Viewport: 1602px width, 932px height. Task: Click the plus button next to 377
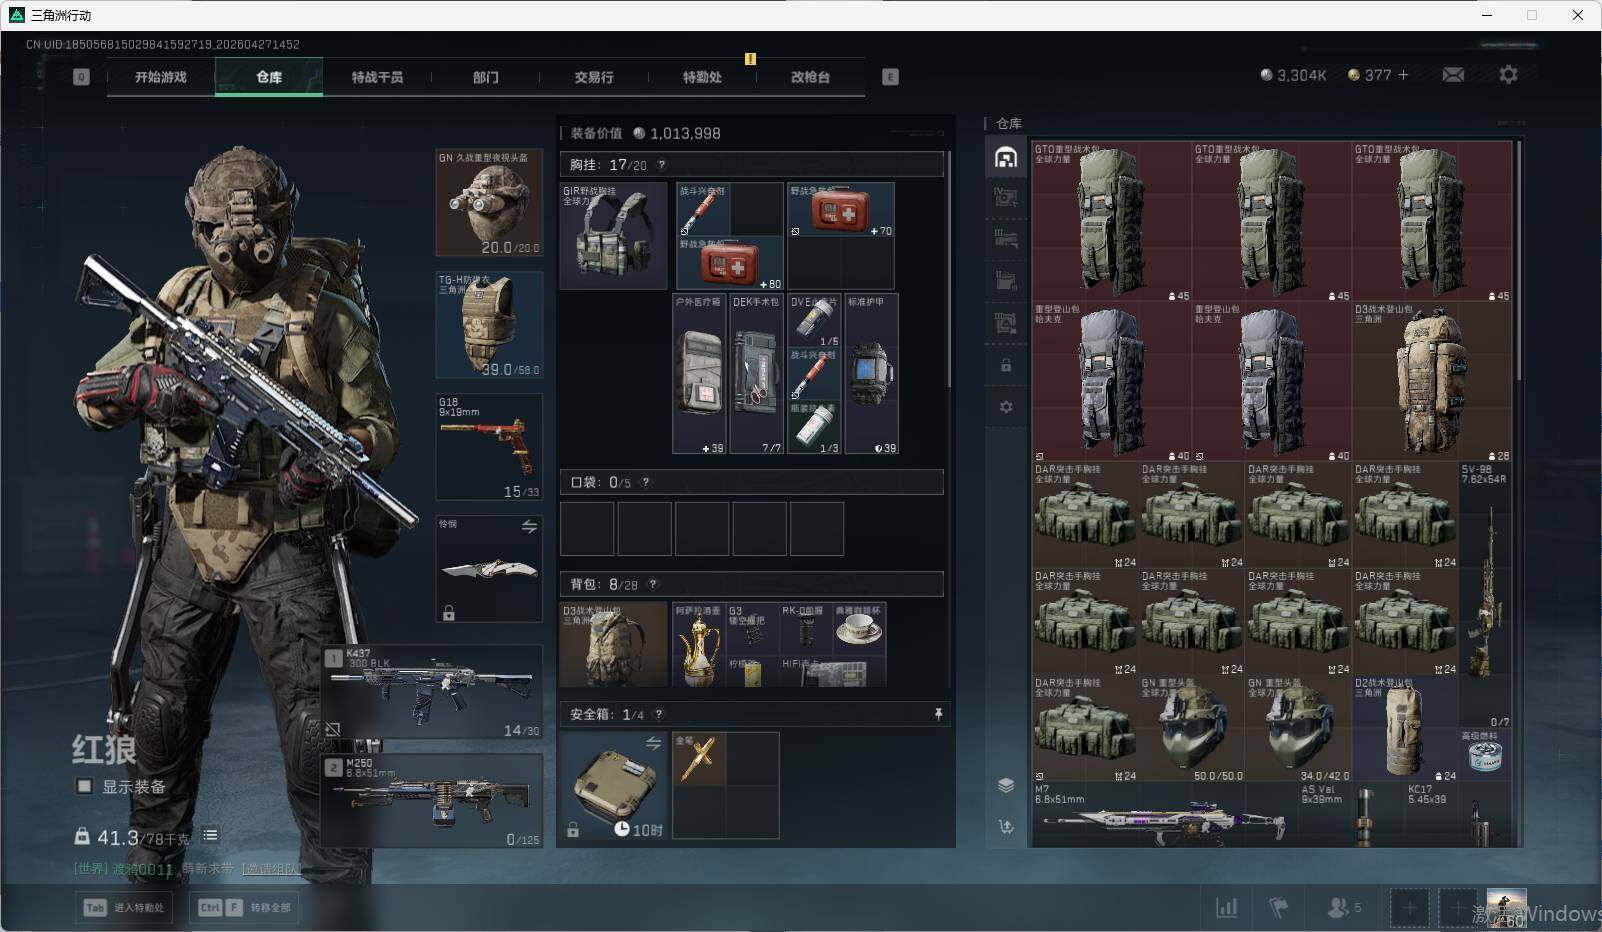point(1403,75)
